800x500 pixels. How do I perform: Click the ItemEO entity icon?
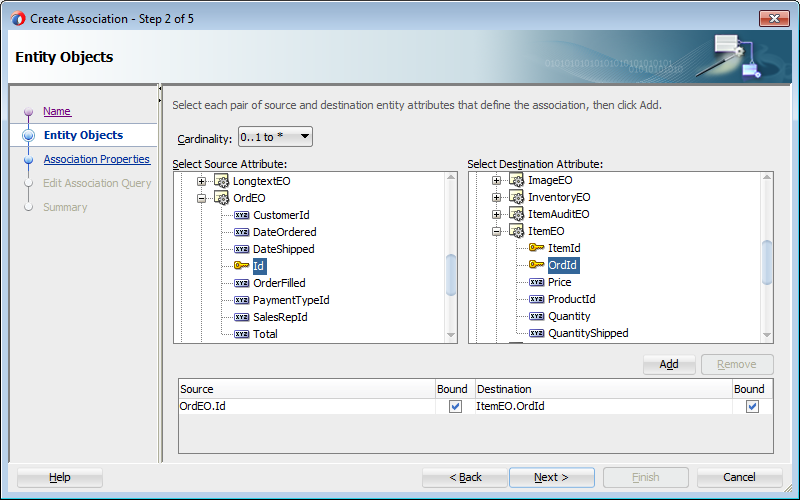(x=516, y=231)
